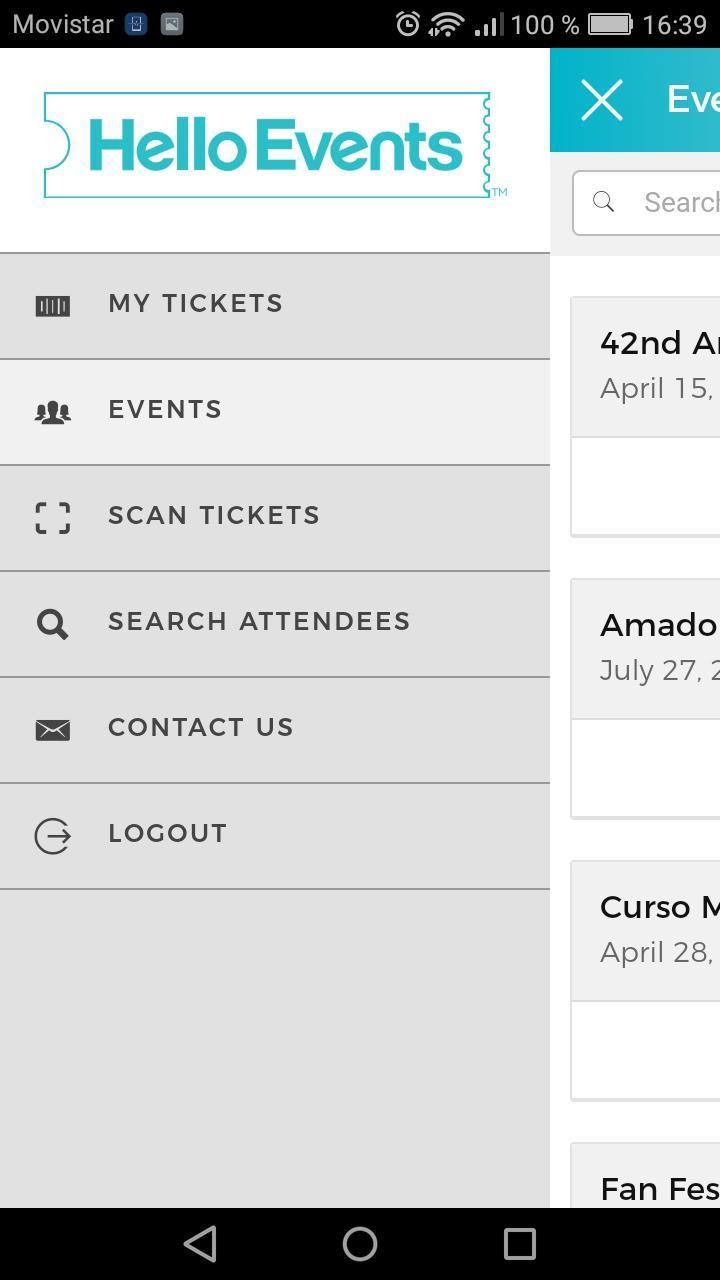Tap the scan frame icon
This screenshot has width=720, height=1280.
coord(53,518)
